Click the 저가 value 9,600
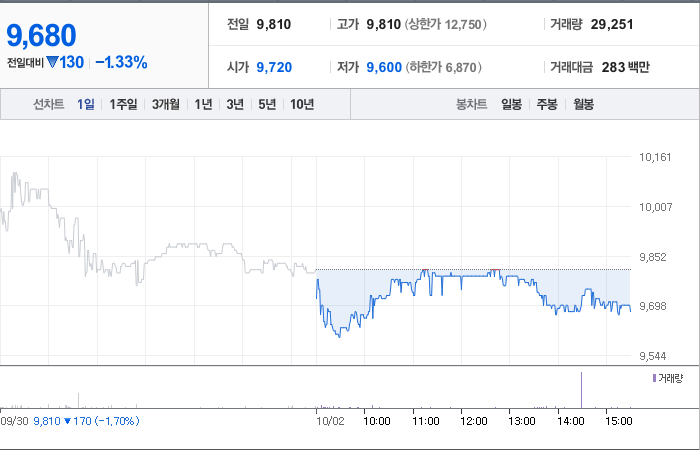Viewport: 700px width, 450px height. [384, 67]
